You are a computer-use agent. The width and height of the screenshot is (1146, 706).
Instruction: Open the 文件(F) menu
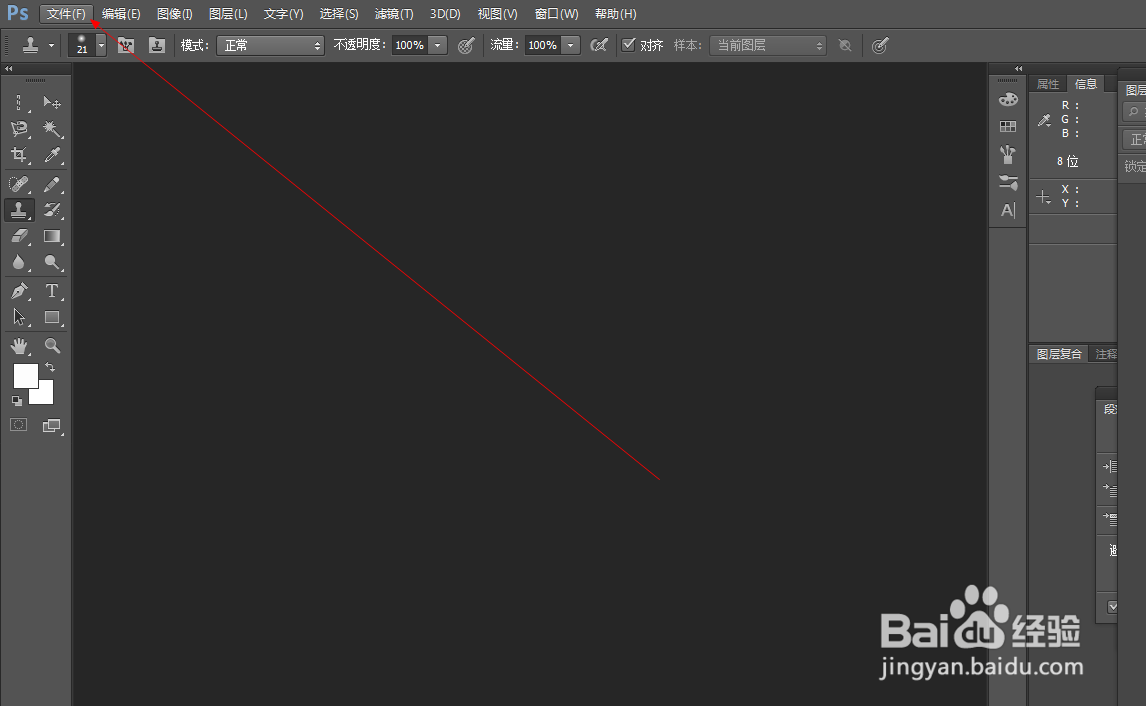67,14
